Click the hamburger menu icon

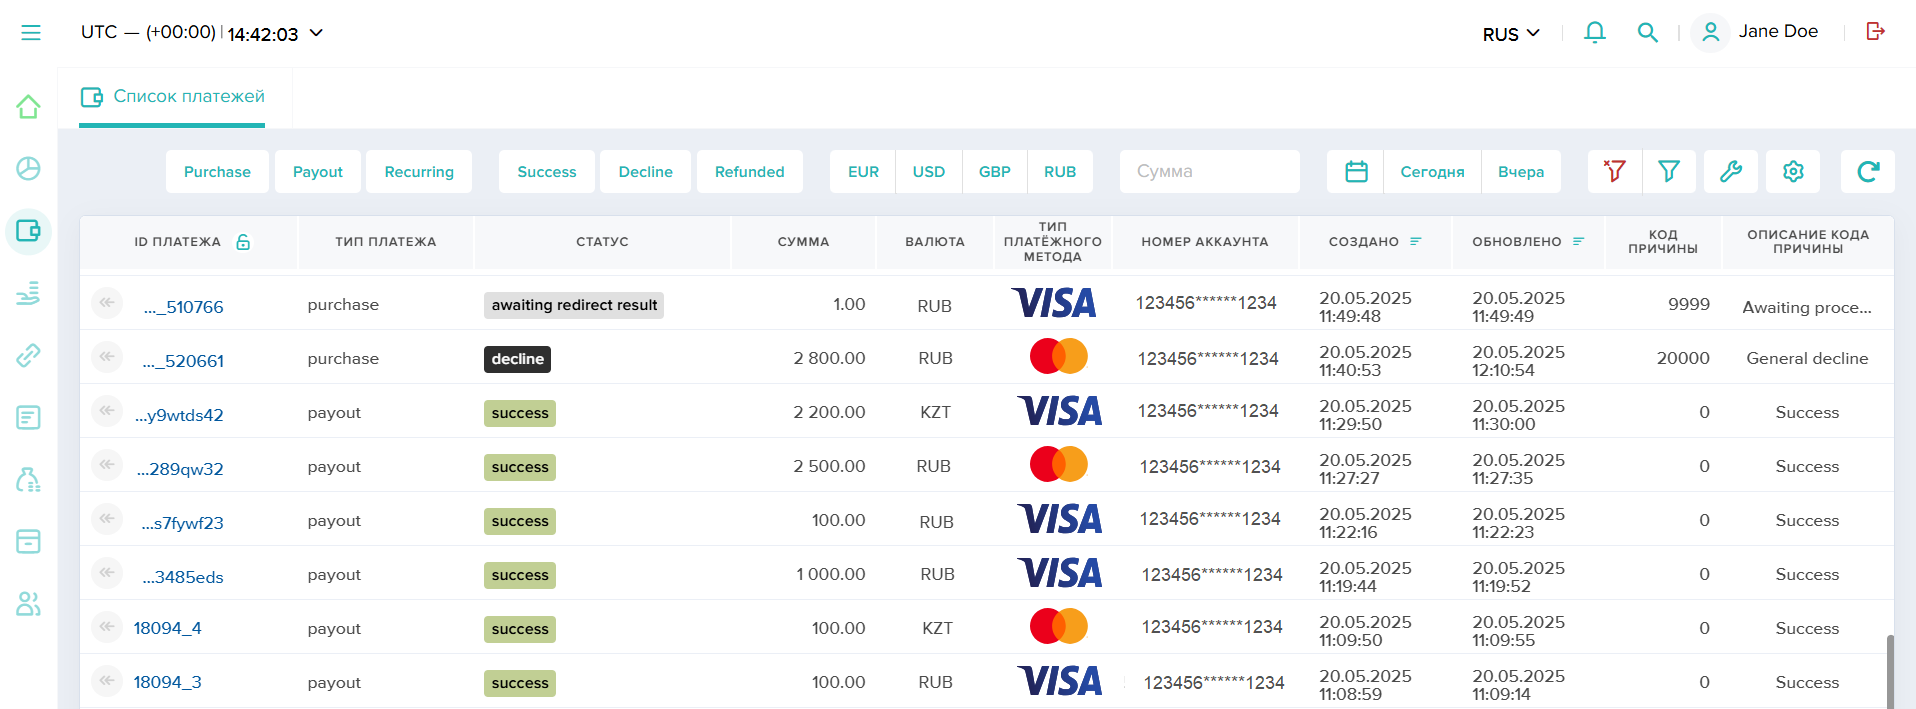tap(31, 33)
